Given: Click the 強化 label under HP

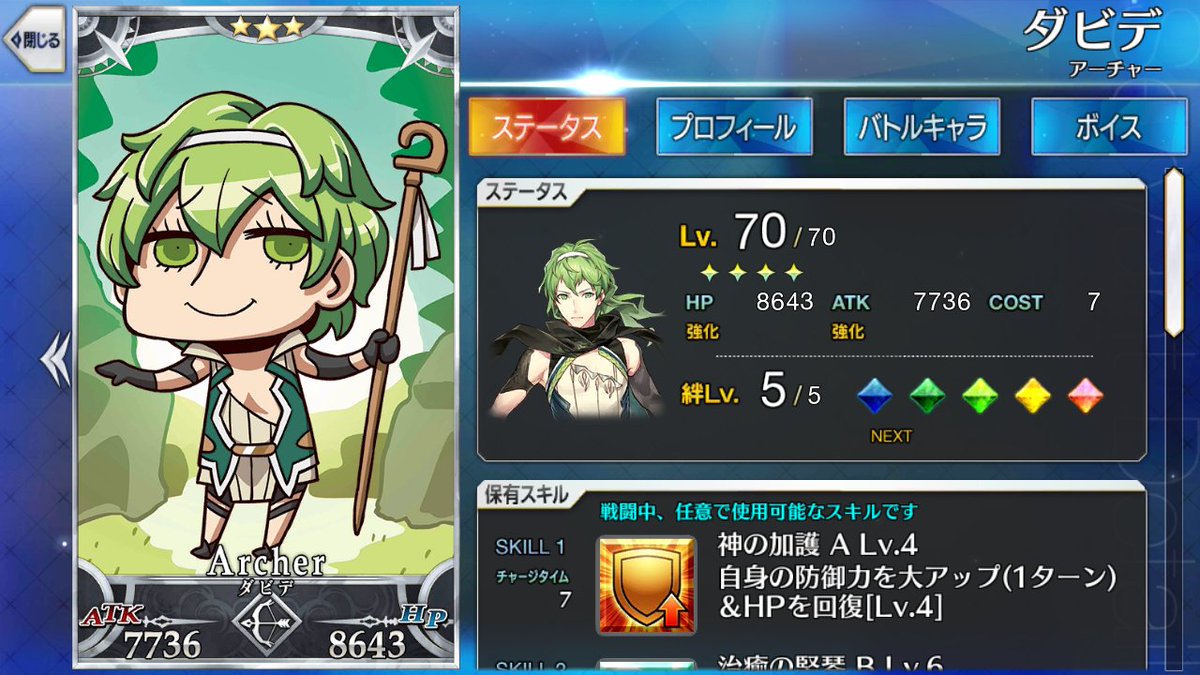Looking at the screenshot, I should (702, 332).
